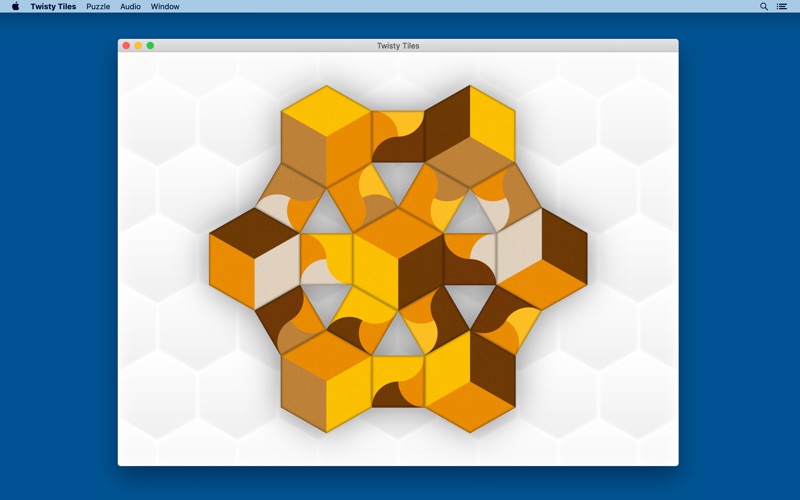This screenshot has height=500, width=800.
Task: Open the Twisty Tiles application menu
Action: 53,7
